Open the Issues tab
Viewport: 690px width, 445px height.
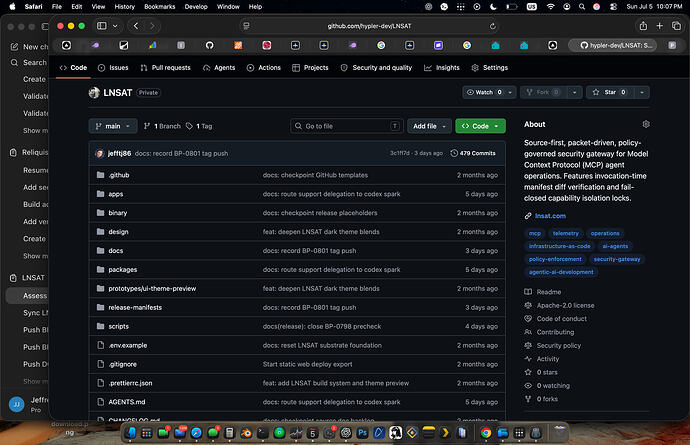click(x=114, y=68)
